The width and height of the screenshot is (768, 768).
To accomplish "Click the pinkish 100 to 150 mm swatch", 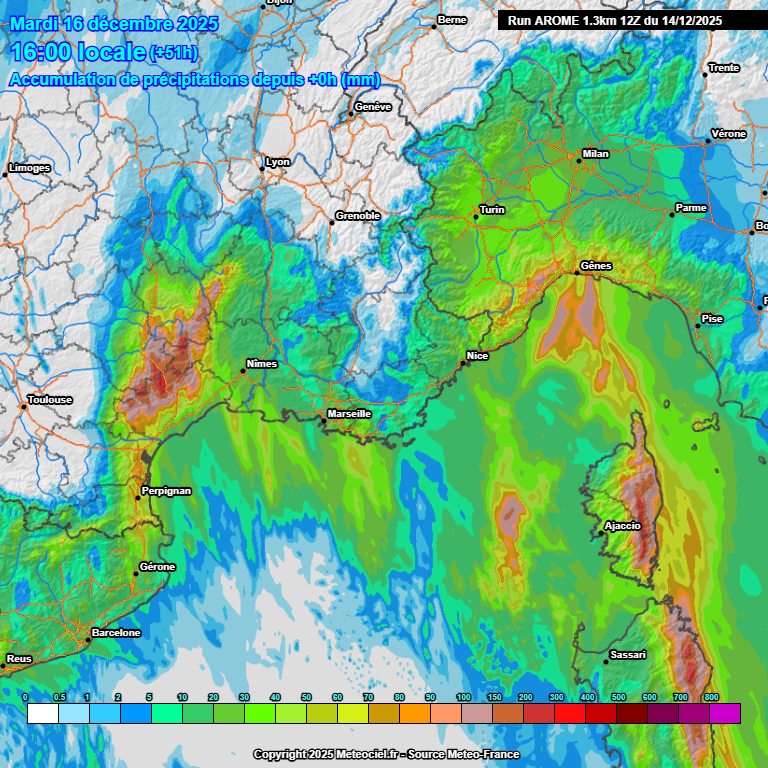I will [x=477, y=714].
